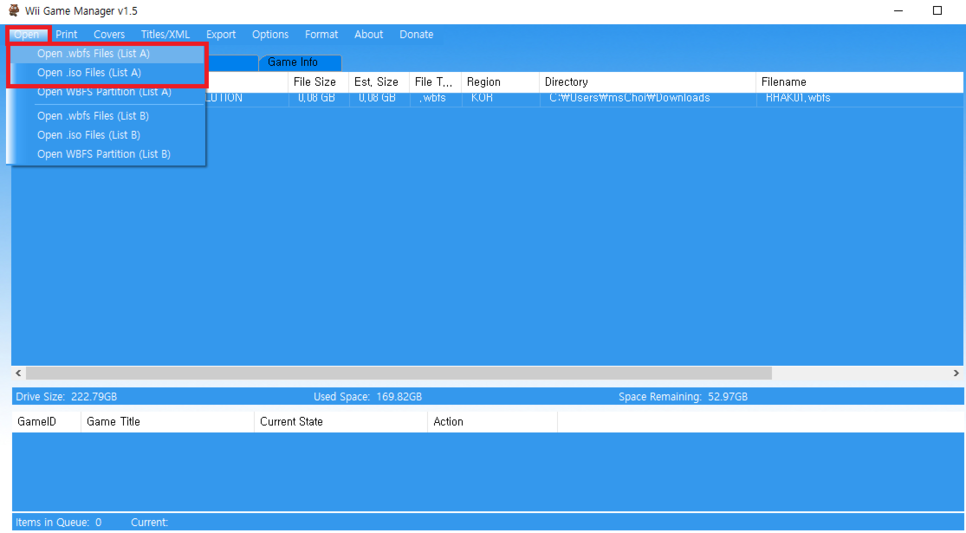The width and height of the screenshot is (966, 533).
Task: Open the Titles/XML menu
Action: pyautogui.click(x=165, y=35)
